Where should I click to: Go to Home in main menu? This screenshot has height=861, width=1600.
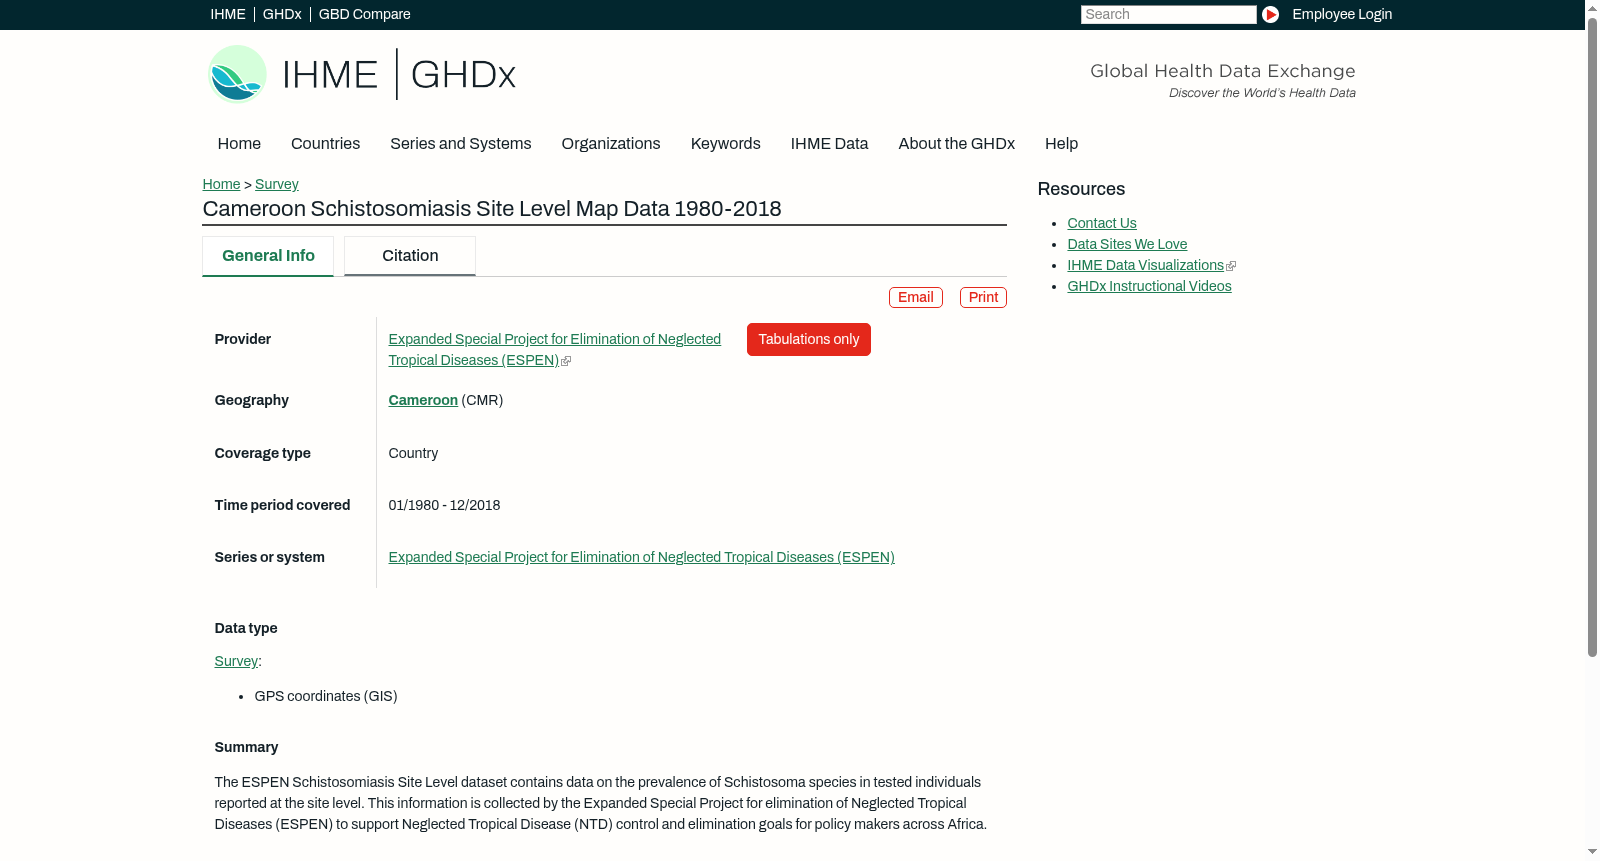tap(239, 144)
